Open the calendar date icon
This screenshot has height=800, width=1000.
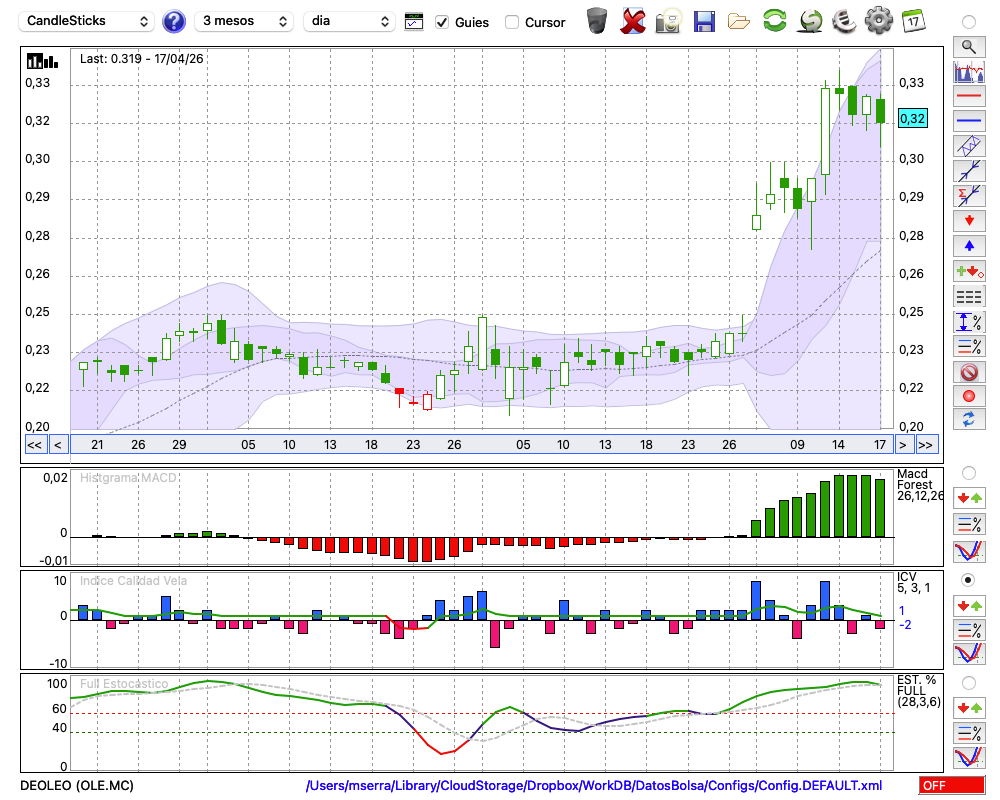click(913, 21)
